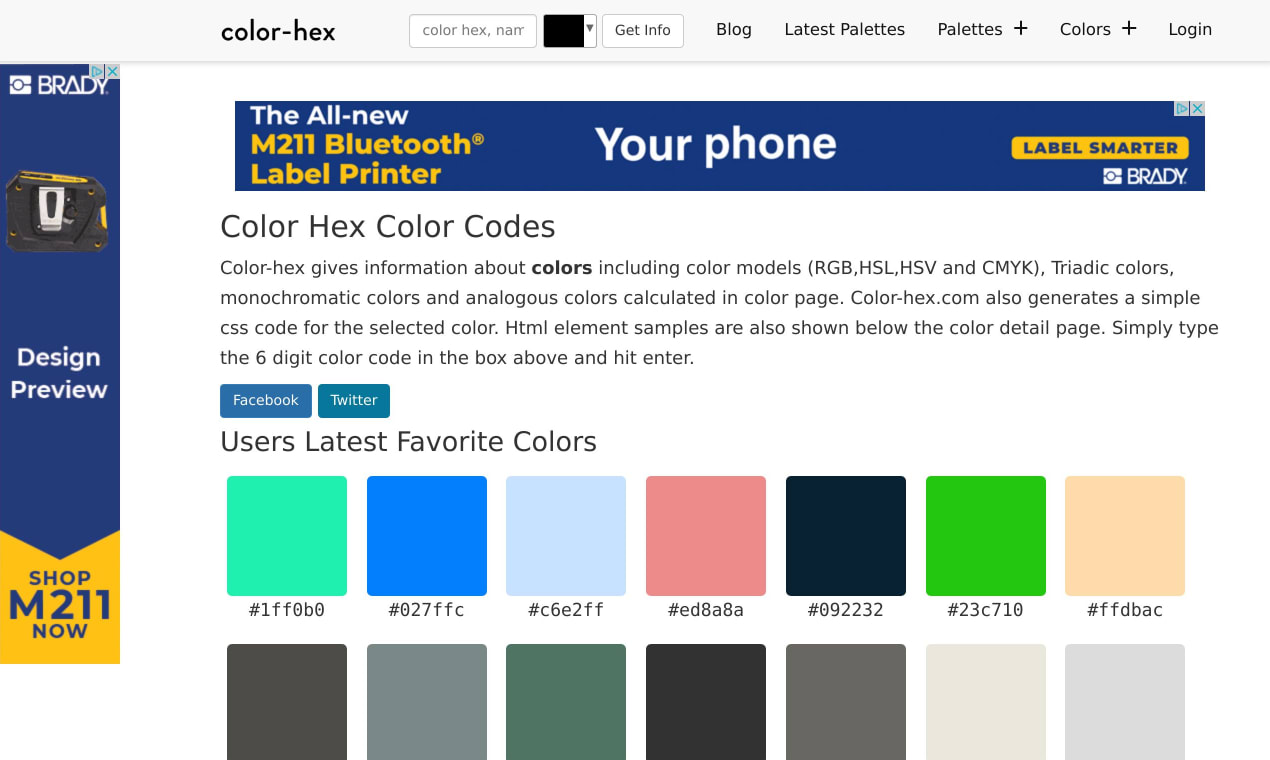Open the Login page
The width and height of the screenshot is (1270, 760).
coord(1190,30)
